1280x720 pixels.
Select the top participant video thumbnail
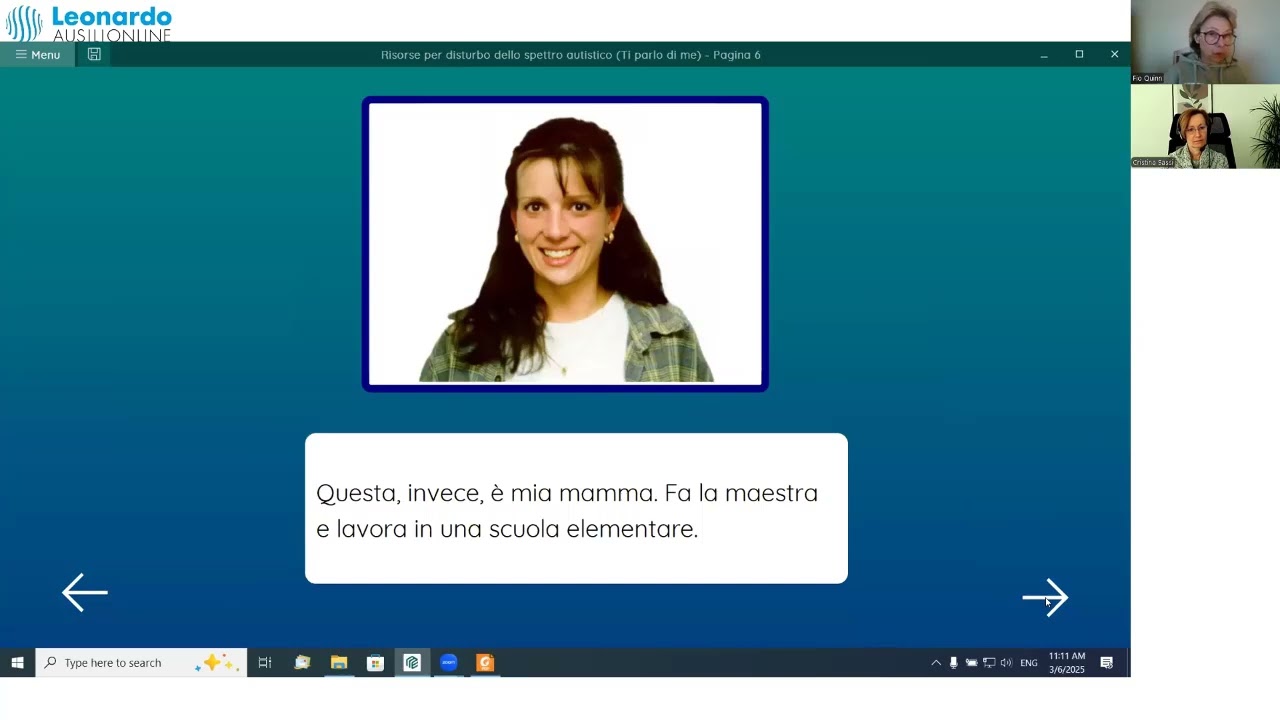click(x=1205, y=42)
